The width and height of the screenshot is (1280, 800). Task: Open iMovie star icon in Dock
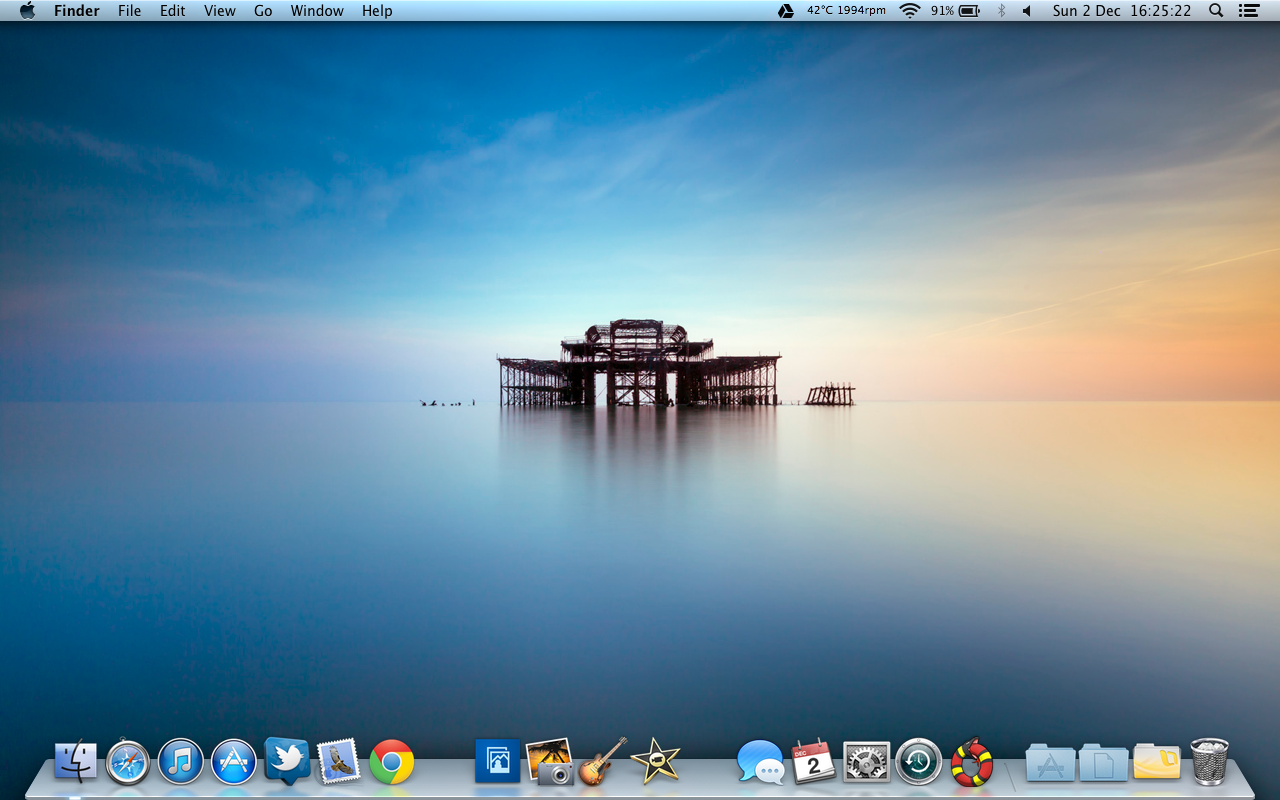[x=656, y=761]
